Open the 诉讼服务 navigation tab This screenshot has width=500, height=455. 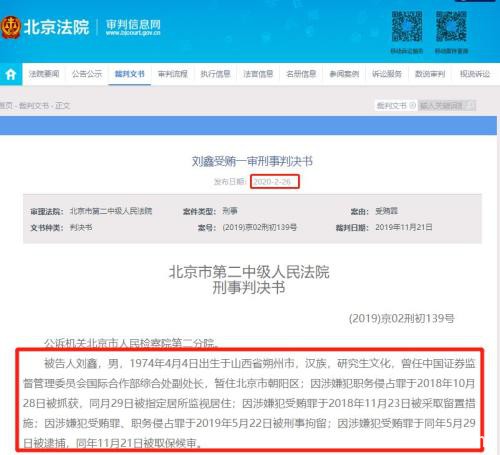(387, 74)
